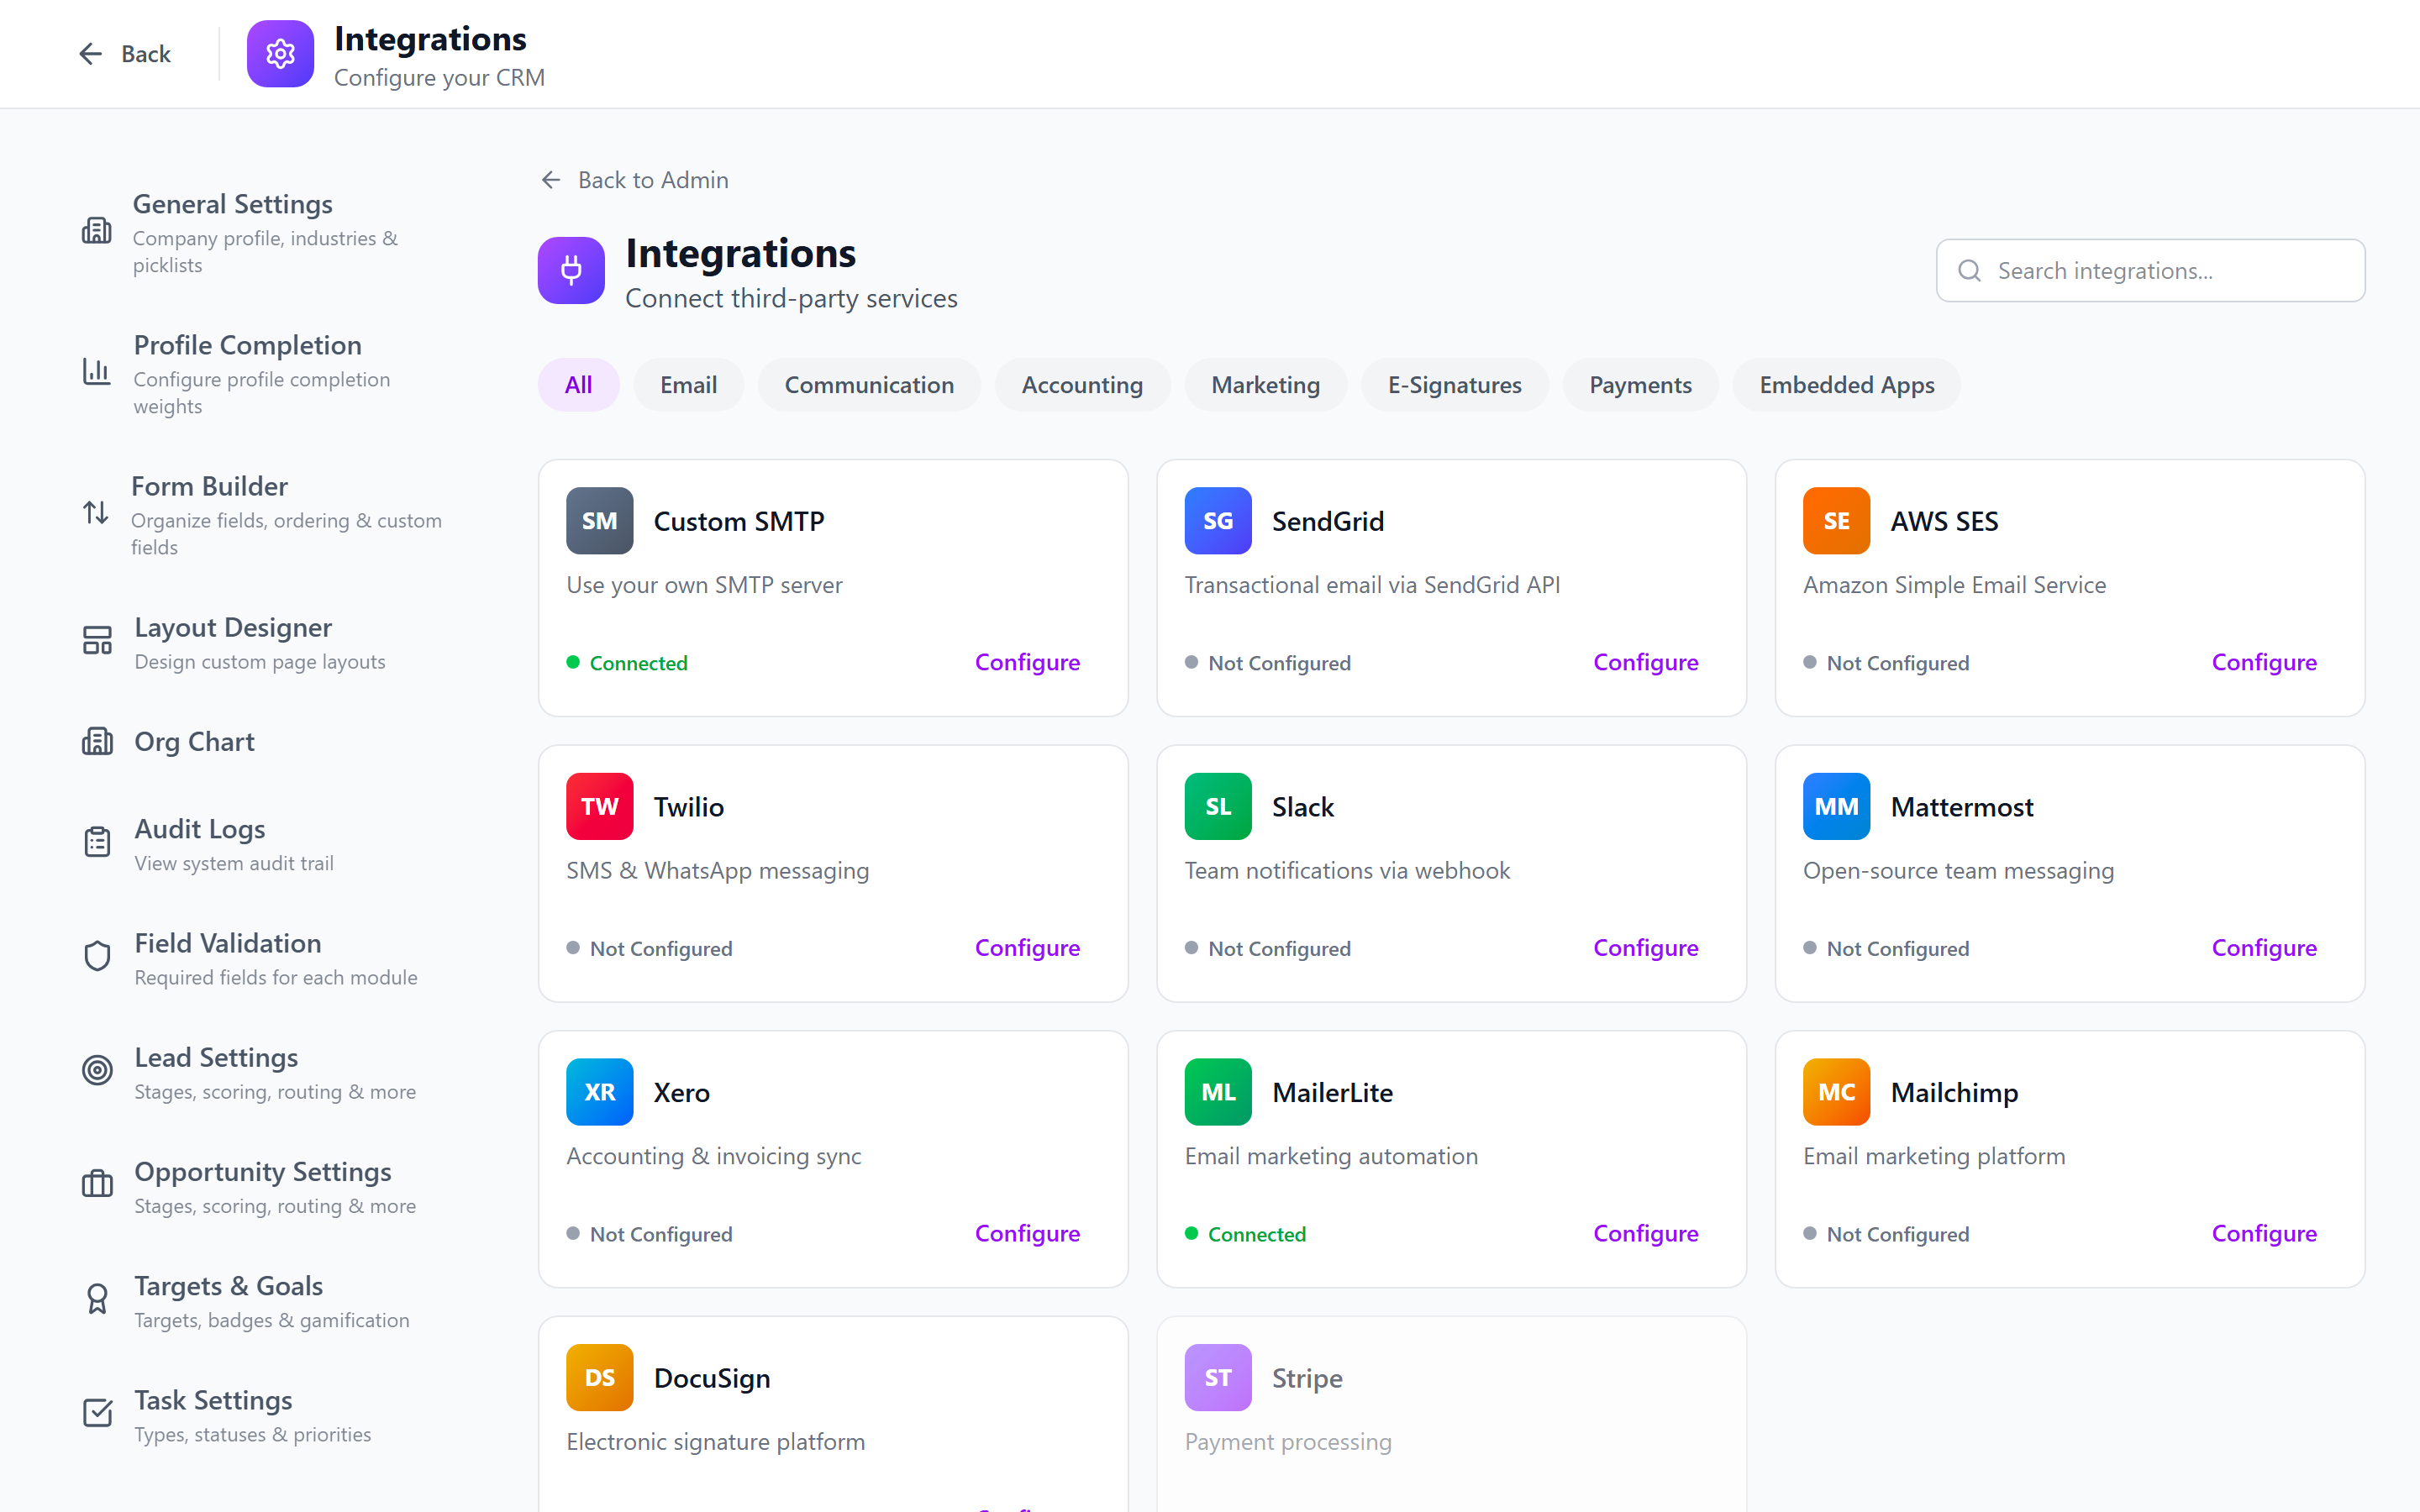Image resolution: width=2420 pixels, height=1512 pixels.
Task: Click the Stripe ST logo
Action: click(x=1217, y=1378)
